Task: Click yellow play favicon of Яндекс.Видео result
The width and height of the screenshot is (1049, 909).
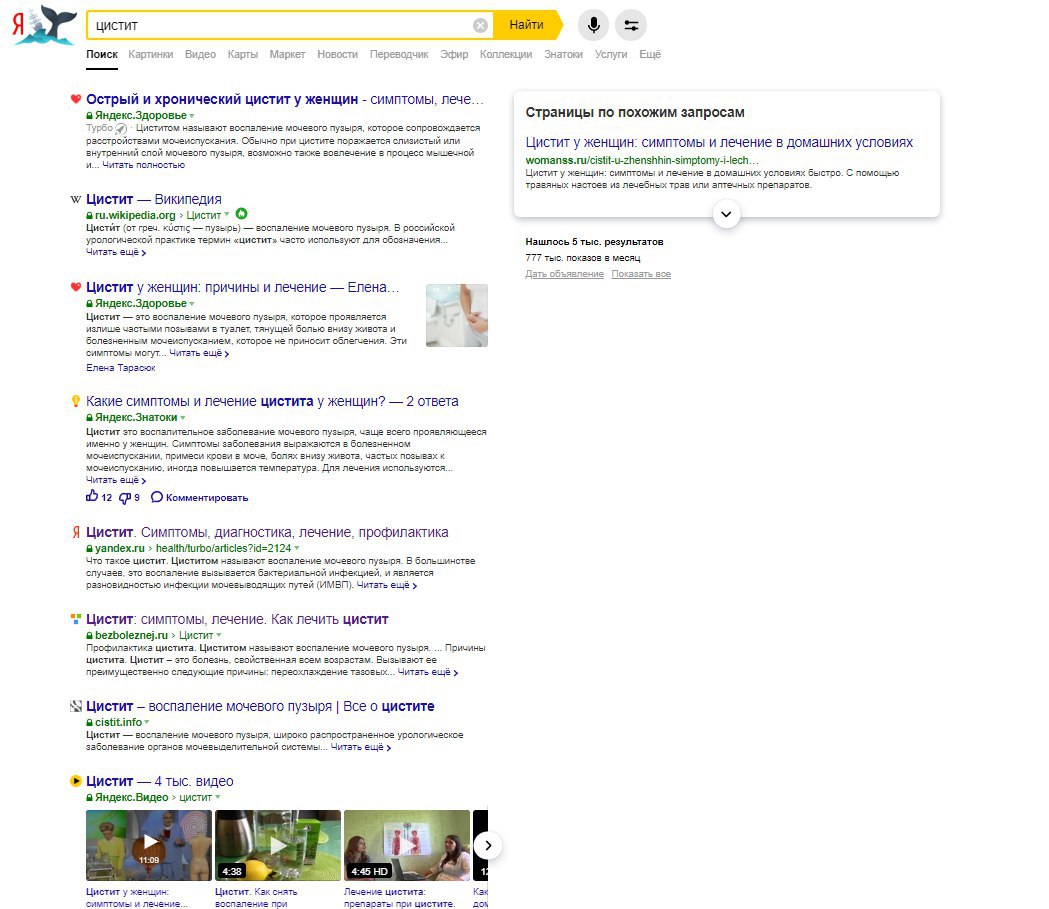Action: (76, 781)
